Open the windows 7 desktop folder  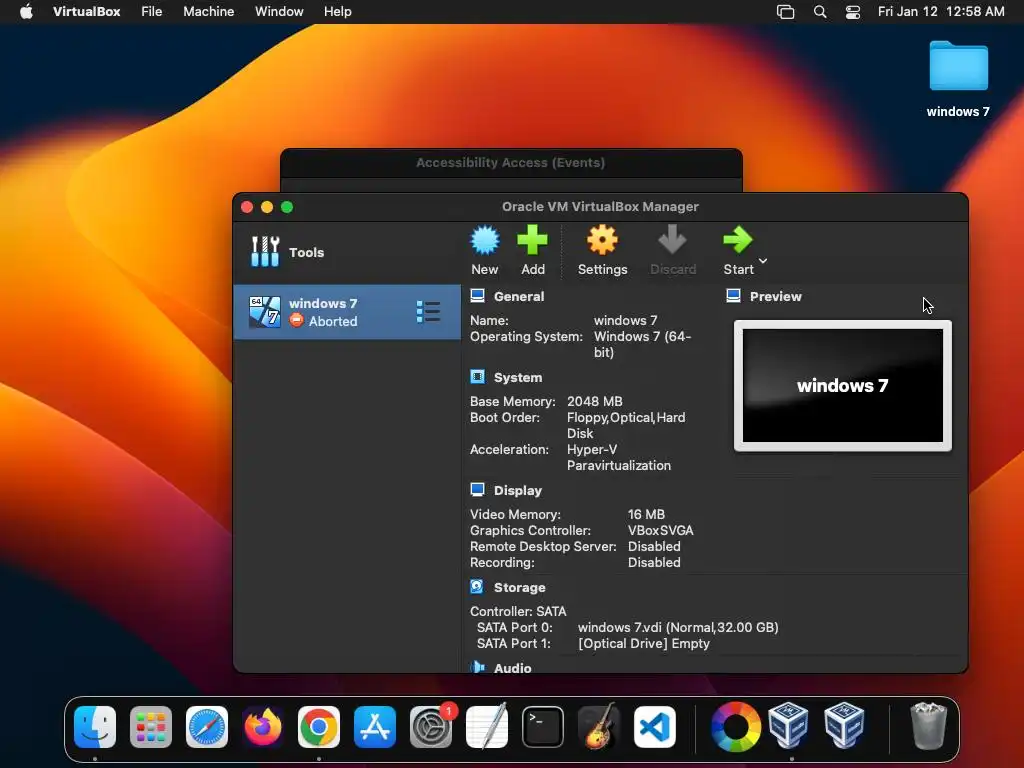coord(958,78)
